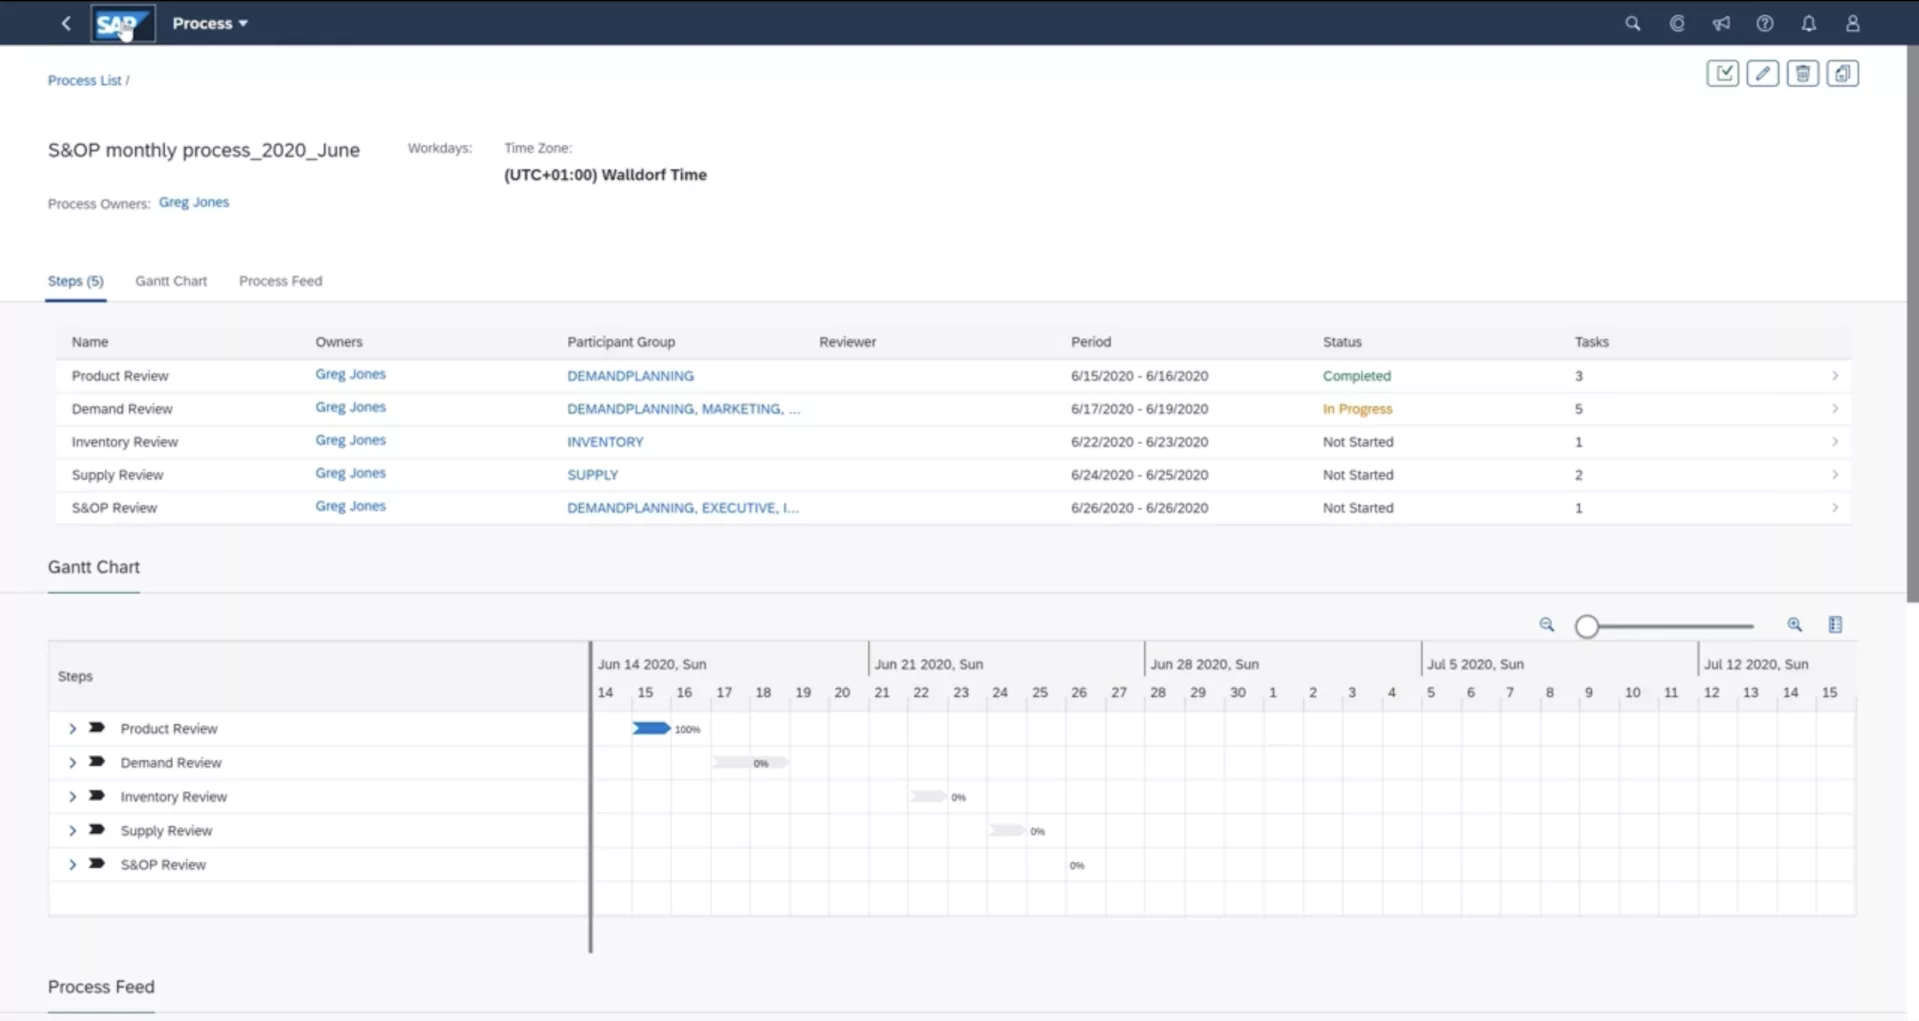Screen dimensions: 1919x1021
Task: Click the Gantt zoom slider handle
Action: pyautogui.click(x=1586, y=626)
